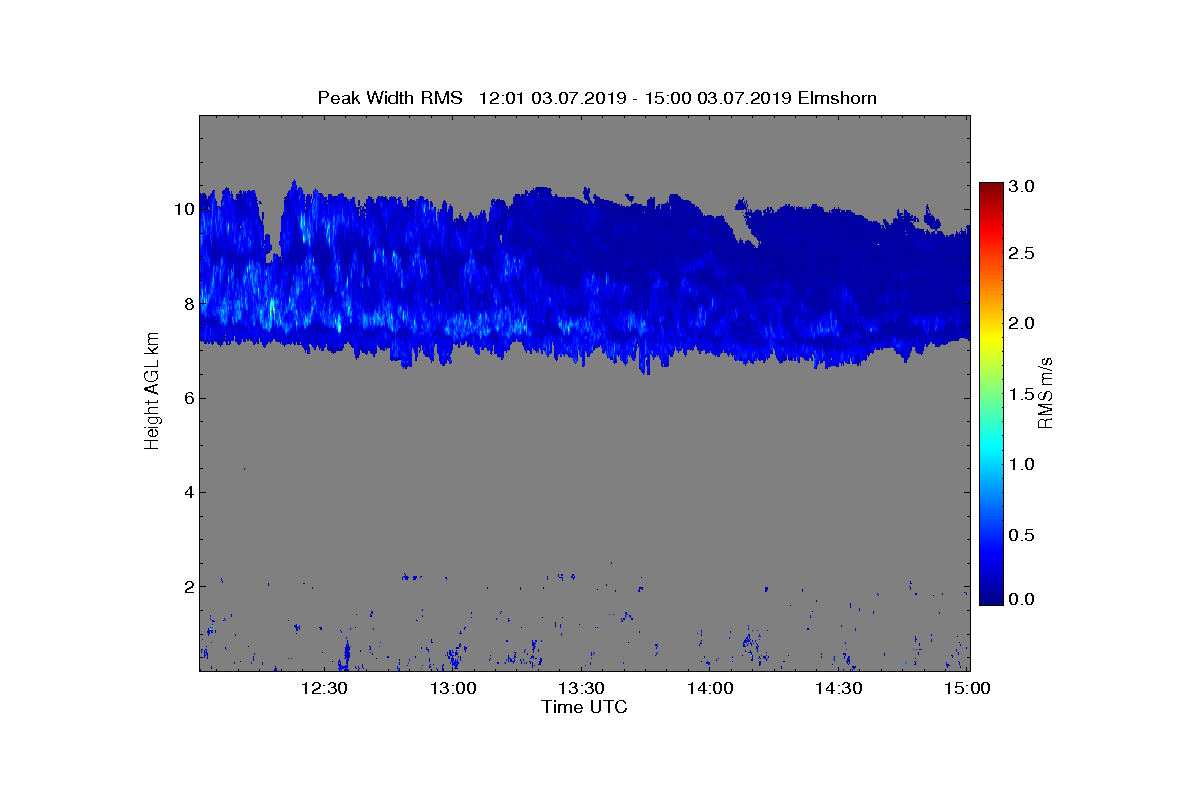Click the dark red top of the colorbar
The height and width of the screenshot is (800, 1200).
pyautogui.click(x=991, y=188)
